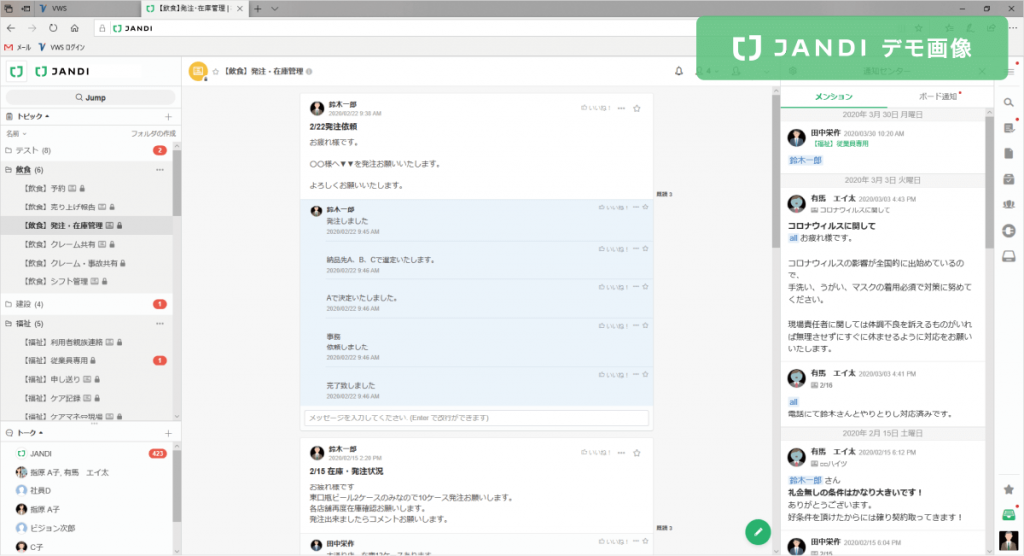Image resolution: width=1024 pixels, height=556 pixels.
Task: Open the browser tab list dropdown chevron
Action: click(x=274, y=8)
